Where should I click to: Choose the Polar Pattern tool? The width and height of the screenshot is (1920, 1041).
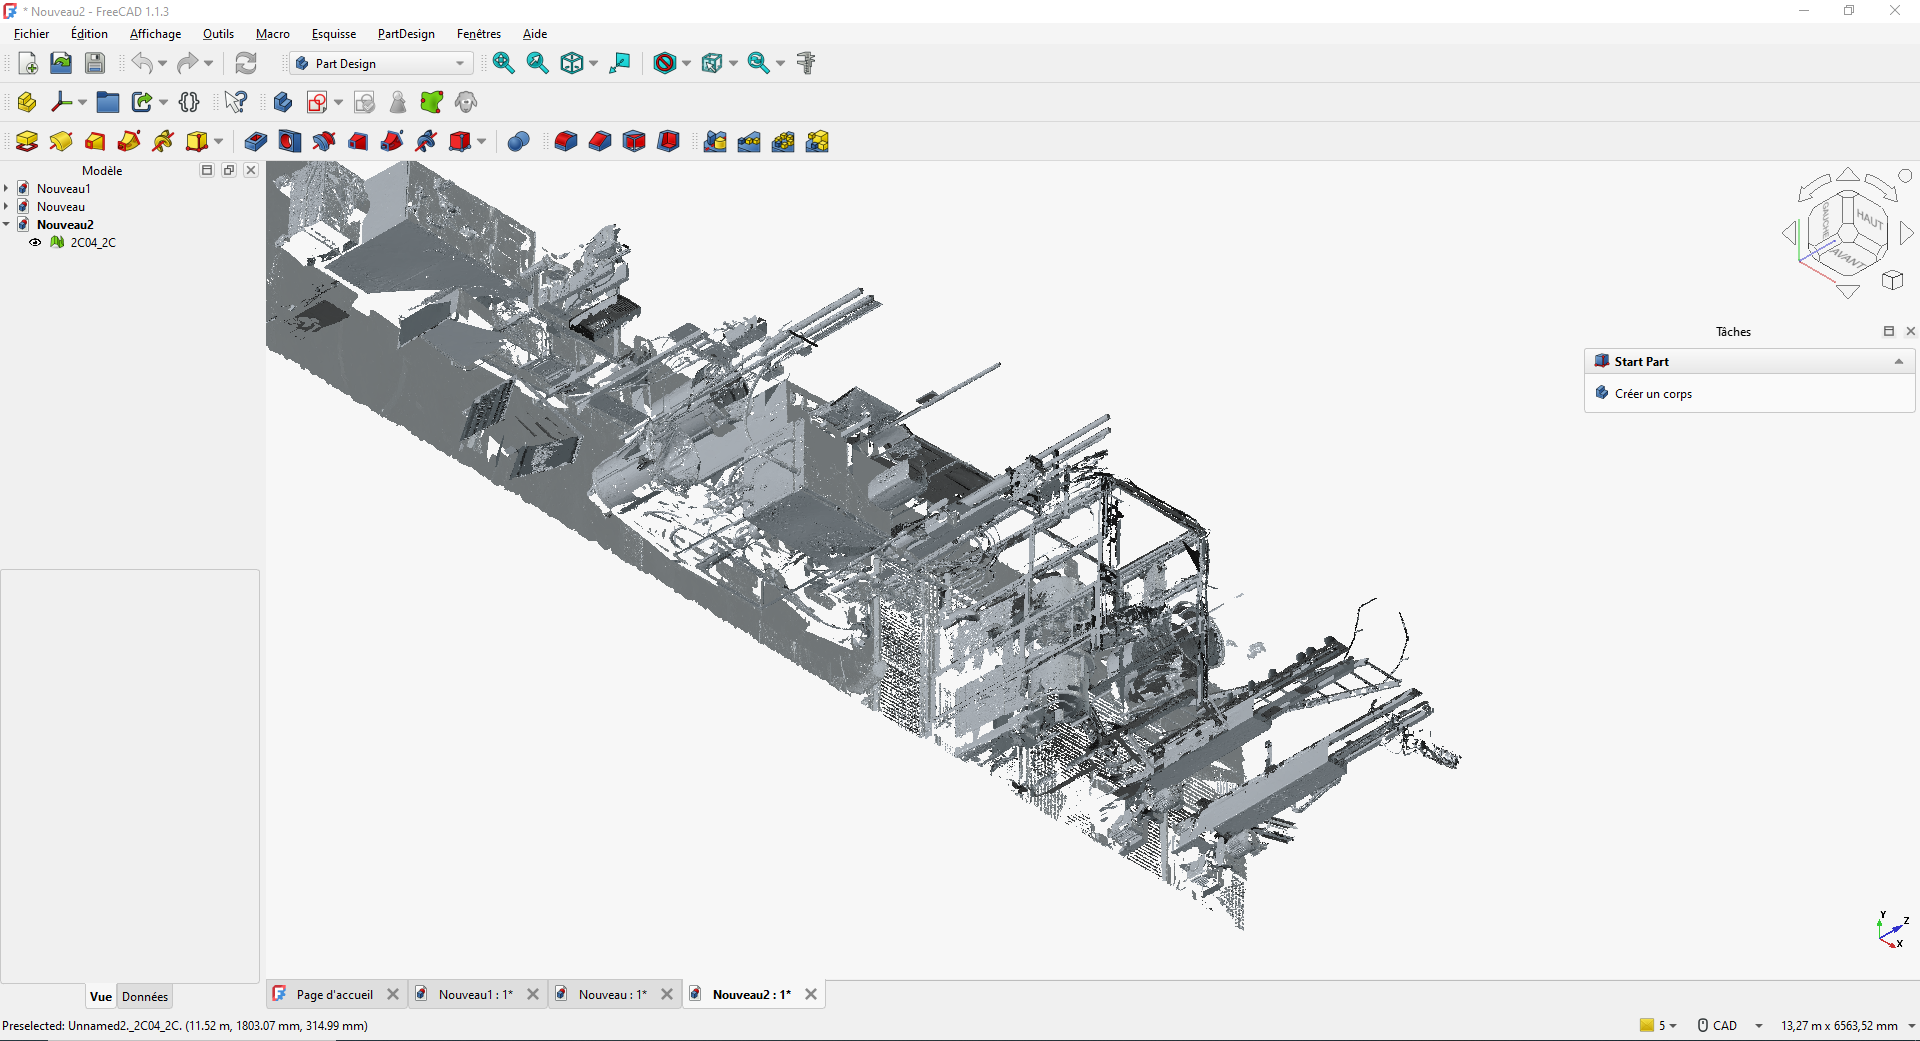pos(783,141)
